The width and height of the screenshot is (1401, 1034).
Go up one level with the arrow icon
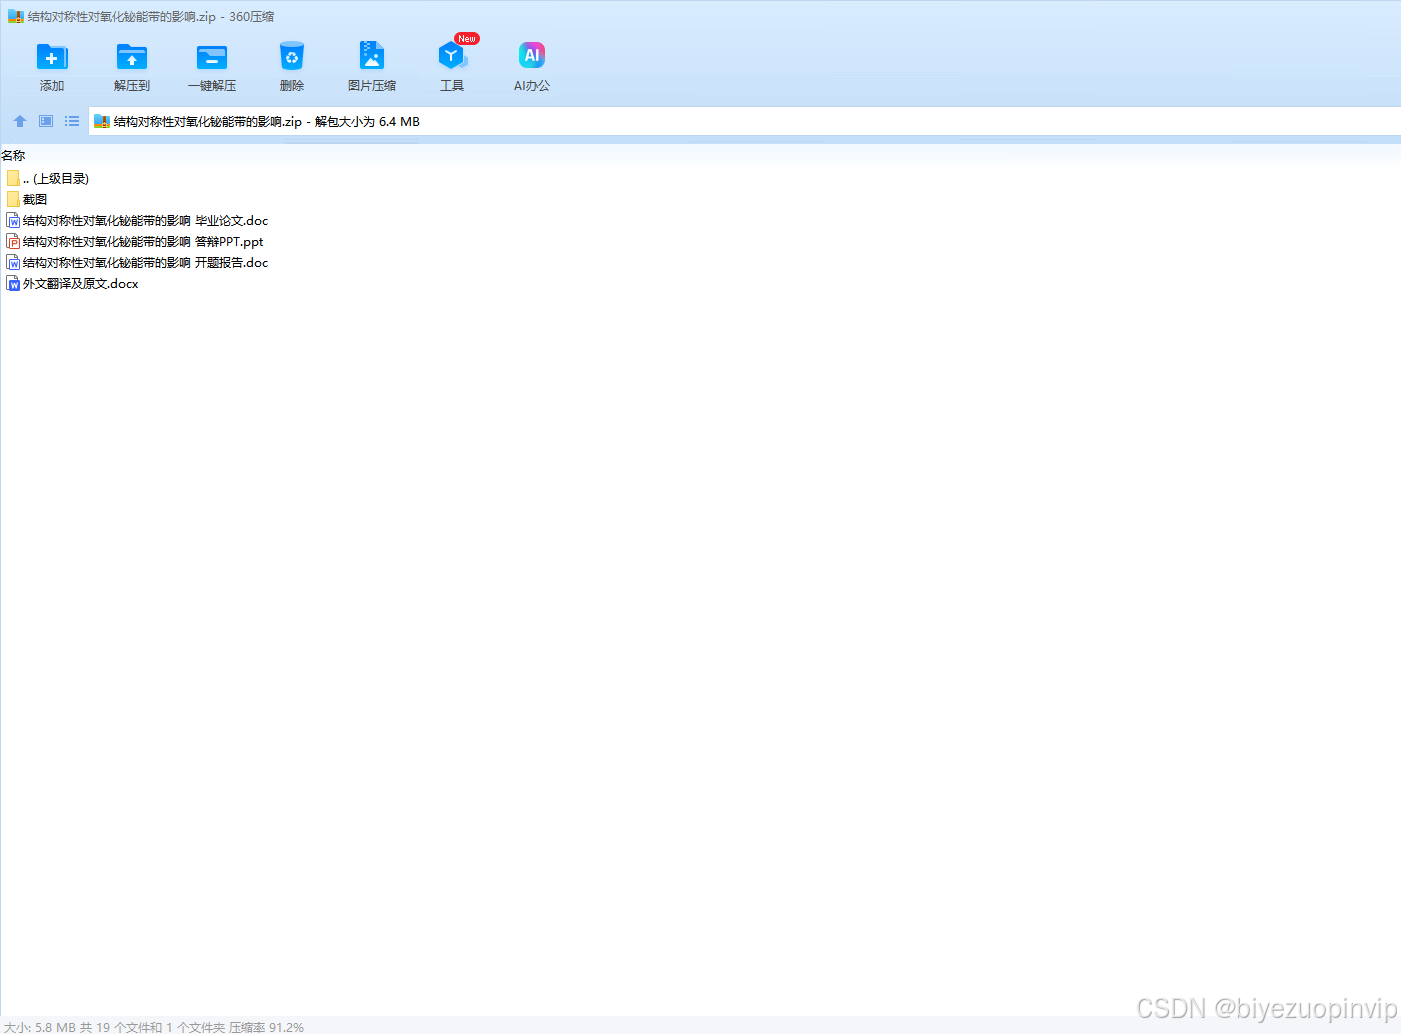coord(20,121)
